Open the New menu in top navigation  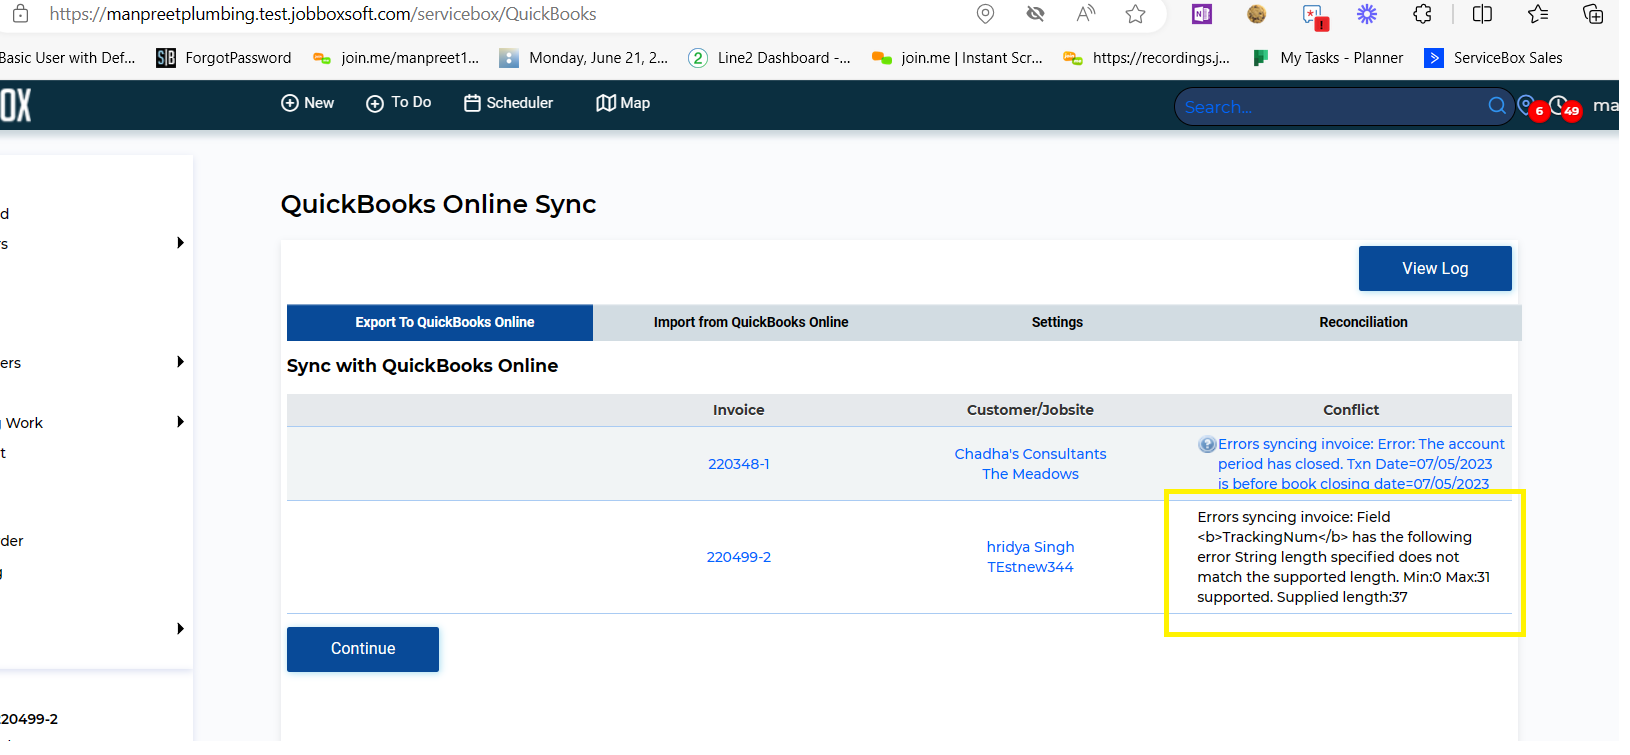tap(308, 103)
